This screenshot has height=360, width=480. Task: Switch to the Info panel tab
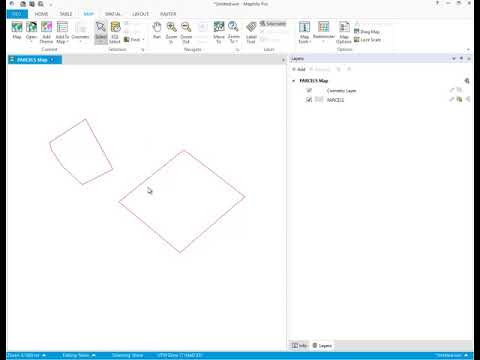[x=299, y=346]
